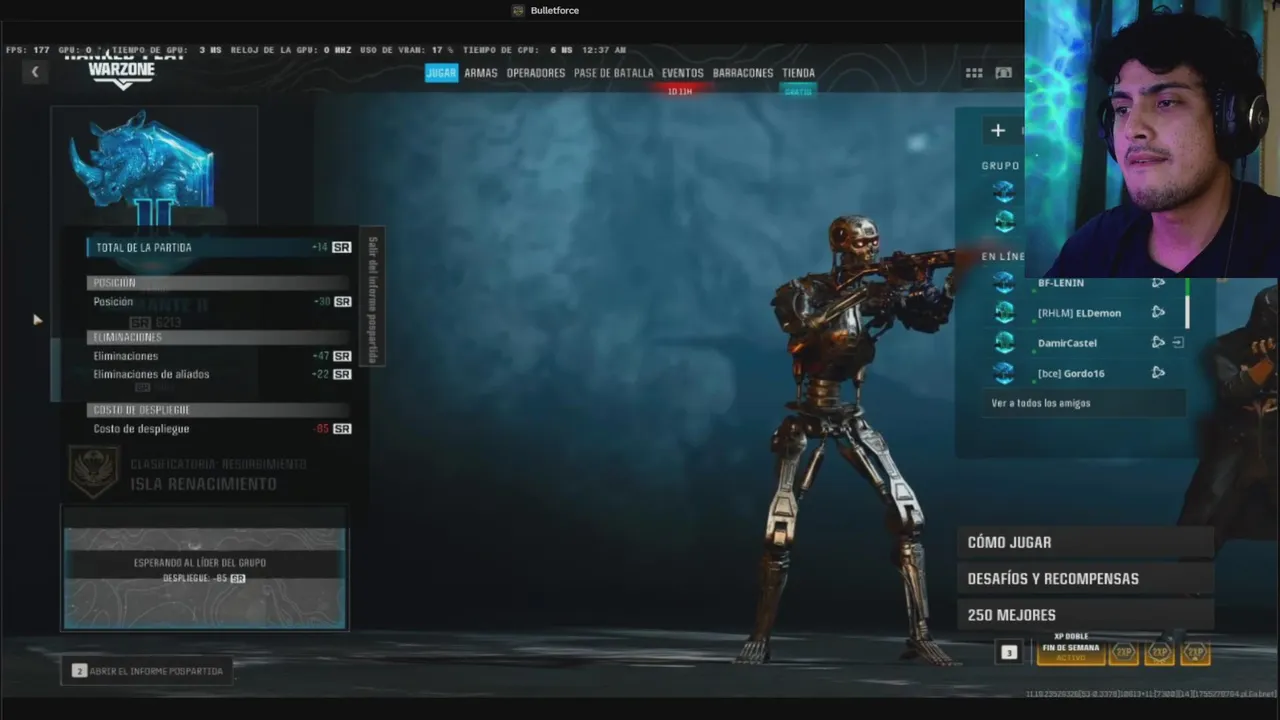Image resolution: width=1280 pixels, height=720 pixels.
Task: Select the first 2XP token icon
Action: [x=1123, y=652]
